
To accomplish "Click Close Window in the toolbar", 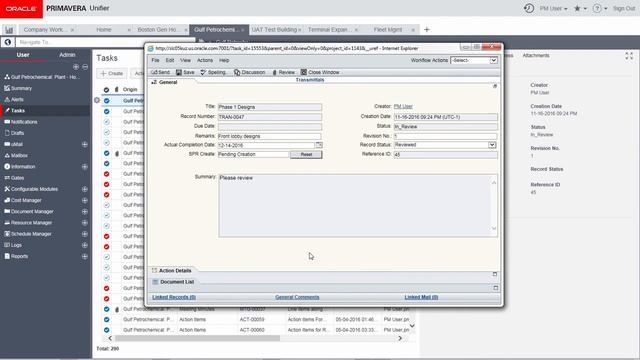I will click(320, 72).
